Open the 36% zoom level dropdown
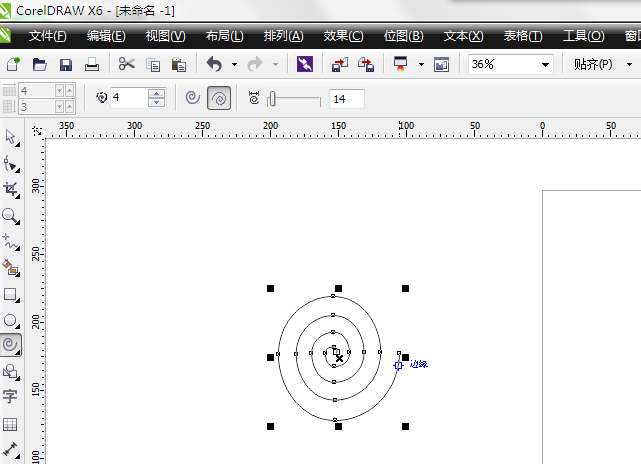Viewport: 641px width, 464px height. (x=545, y=65)
